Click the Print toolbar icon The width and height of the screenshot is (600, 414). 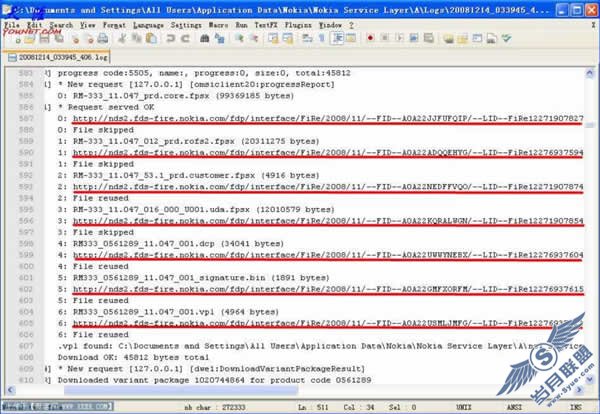coord(103,39)
